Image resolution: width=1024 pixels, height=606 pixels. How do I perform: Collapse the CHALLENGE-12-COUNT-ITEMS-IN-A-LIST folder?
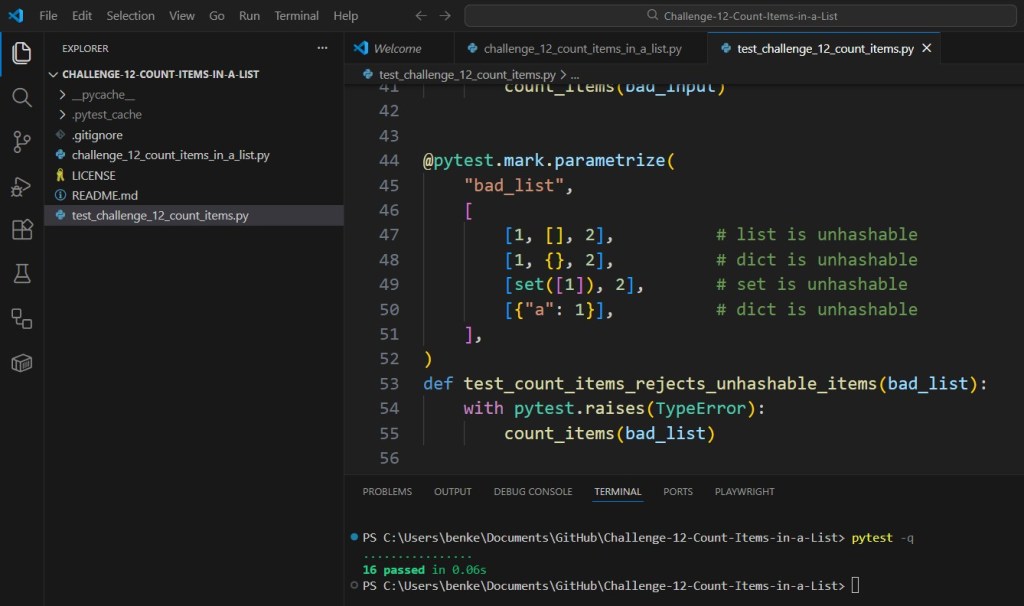(x=55, y=74)
